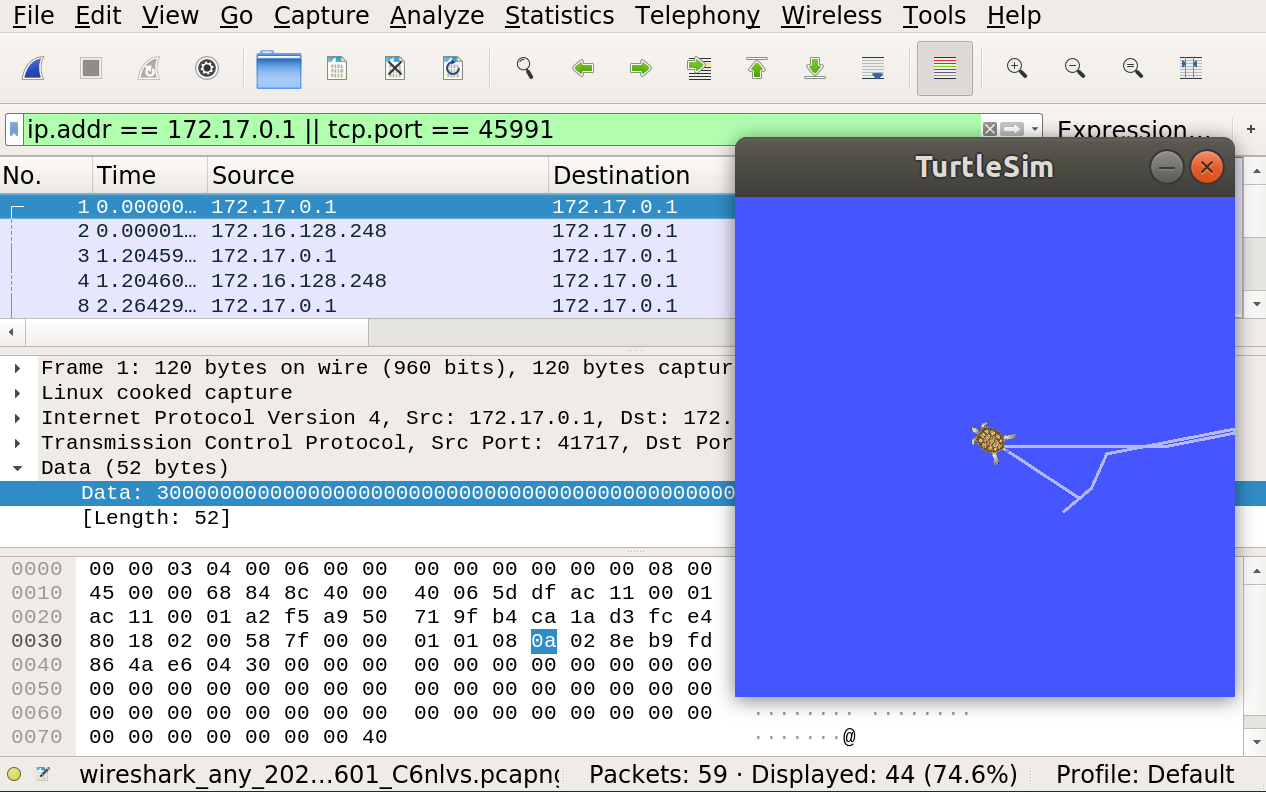This screenshot has height=792, width=1266.
Task: Zoom in on packet text
Action: pos(1017,68)
